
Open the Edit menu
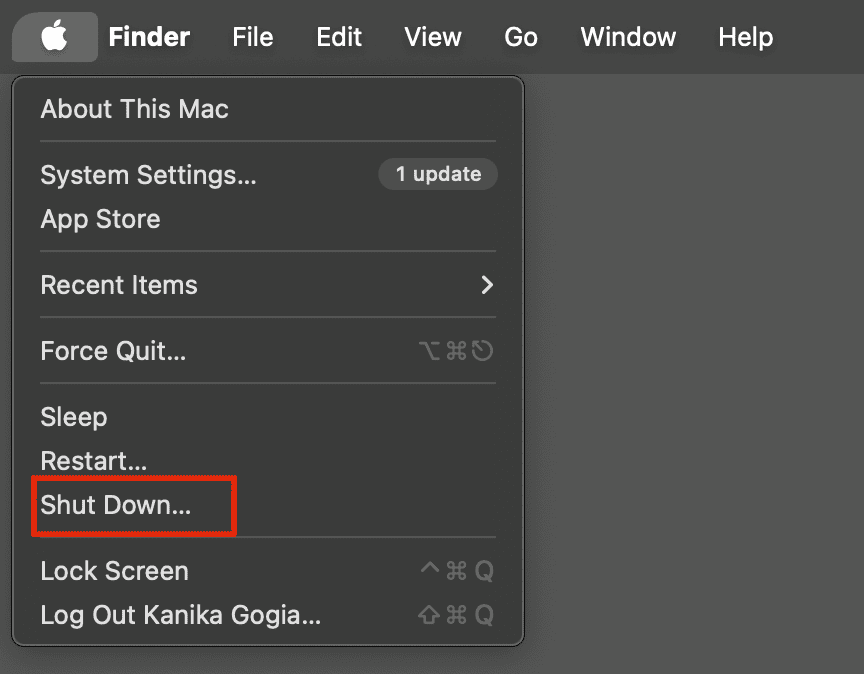339,38
